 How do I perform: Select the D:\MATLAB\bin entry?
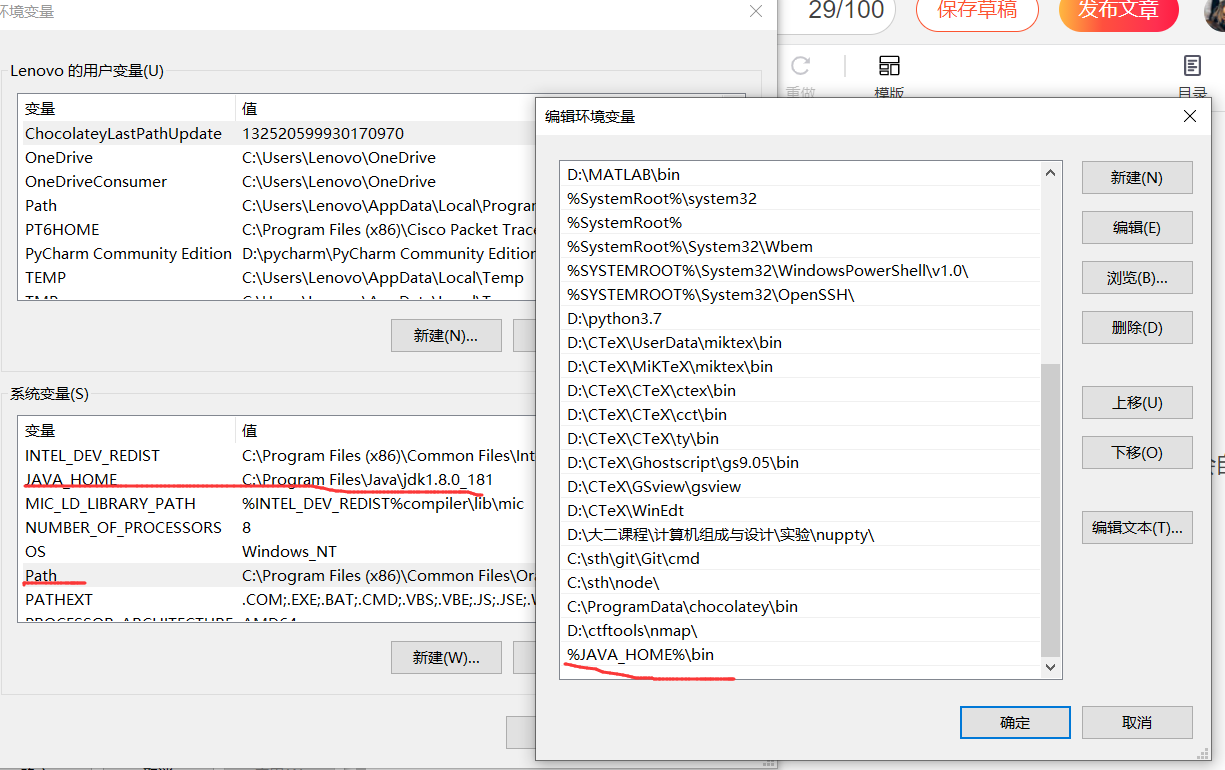[801, 174]
